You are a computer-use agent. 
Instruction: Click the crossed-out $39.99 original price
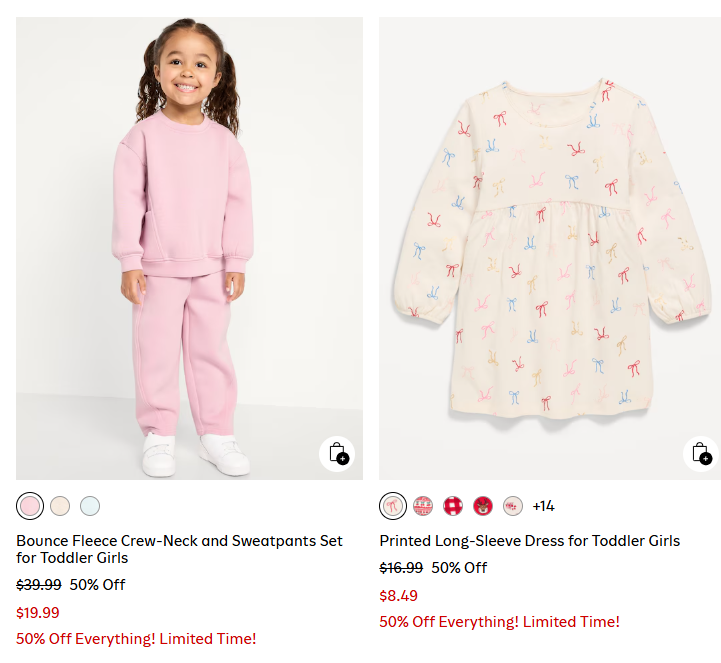tap(39, 585)
